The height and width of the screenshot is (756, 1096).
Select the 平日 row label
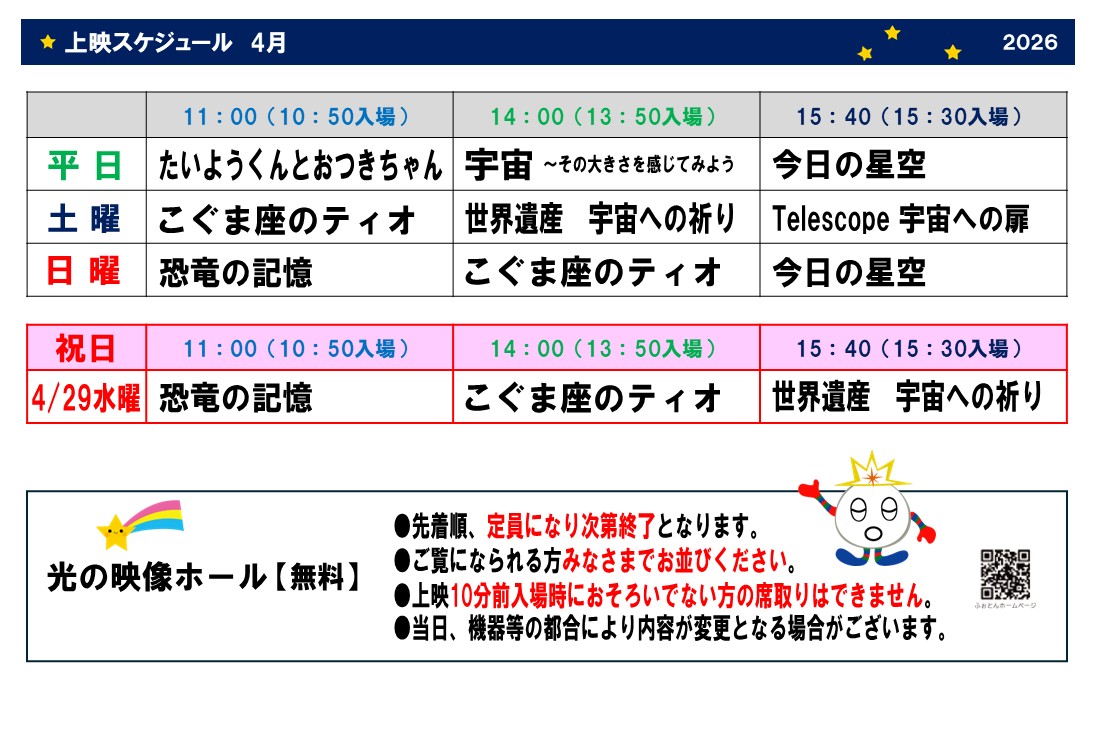(86, 164)
